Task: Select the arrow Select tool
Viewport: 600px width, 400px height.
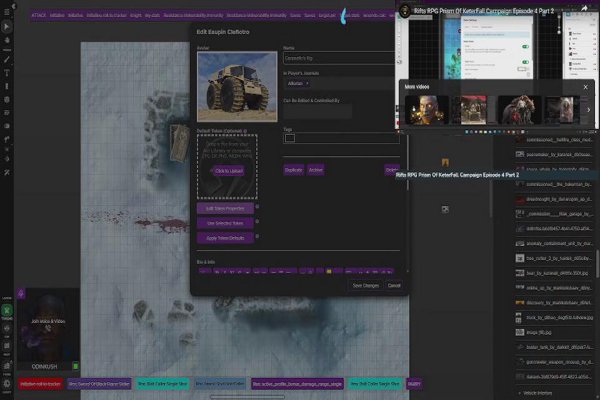Action: (7, 27)
